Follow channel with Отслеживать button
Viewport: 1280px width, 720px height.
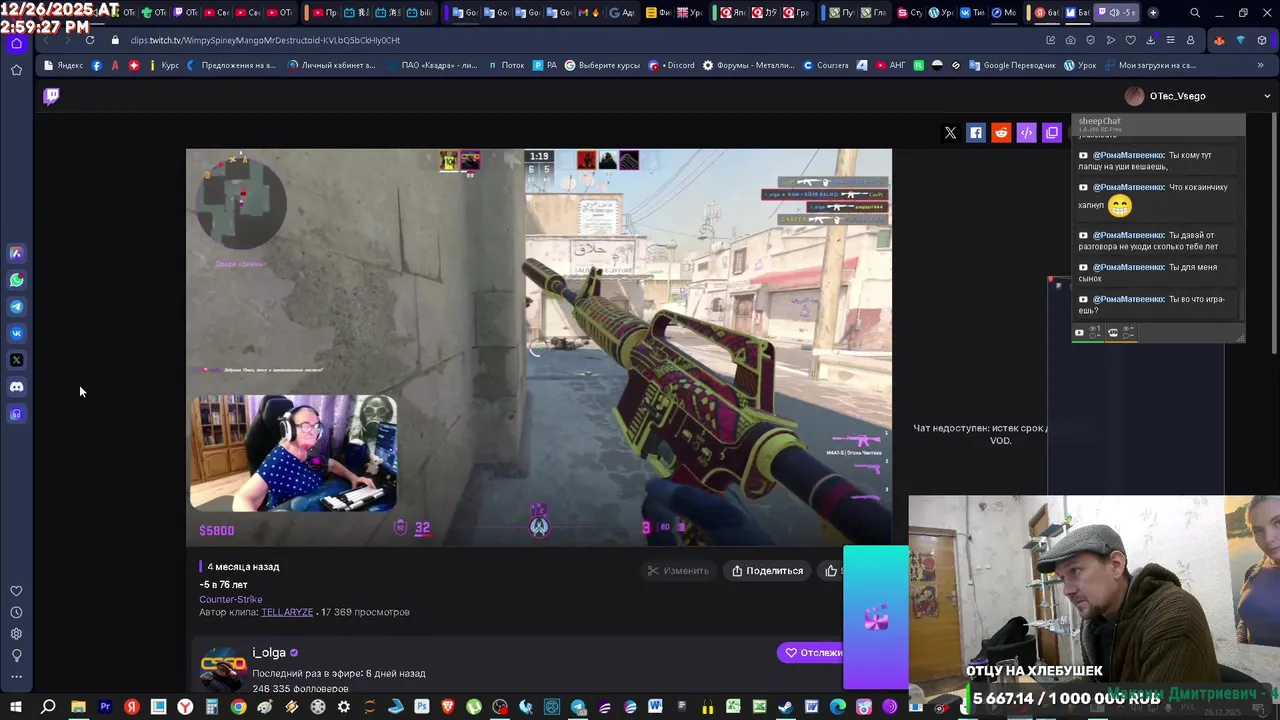click(812, 653)
